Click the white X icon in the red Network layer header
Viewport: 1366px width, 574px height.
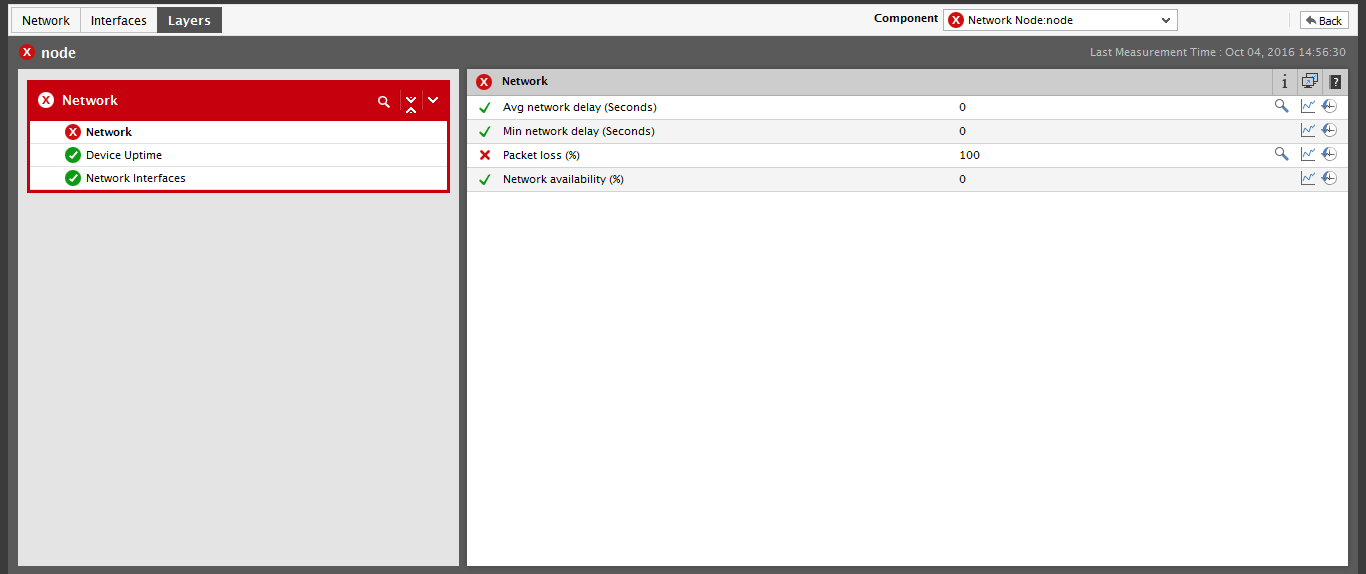point(46,100)
